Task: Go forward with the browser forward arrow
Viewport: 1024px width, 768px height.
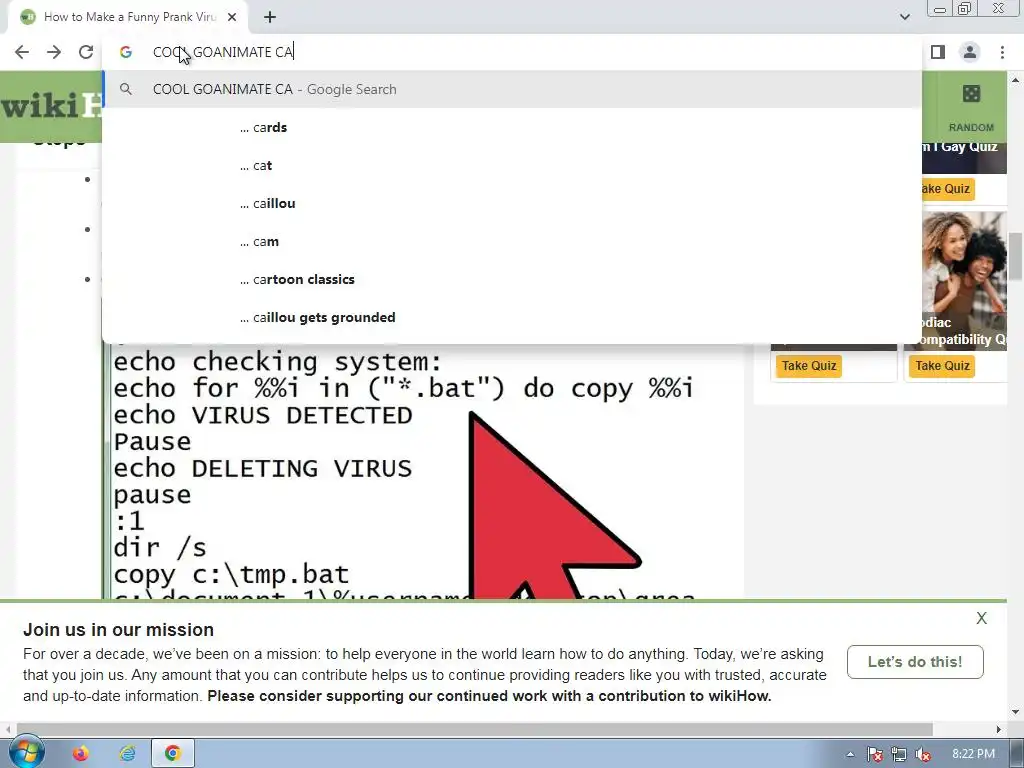Action: tap(54, 52)
